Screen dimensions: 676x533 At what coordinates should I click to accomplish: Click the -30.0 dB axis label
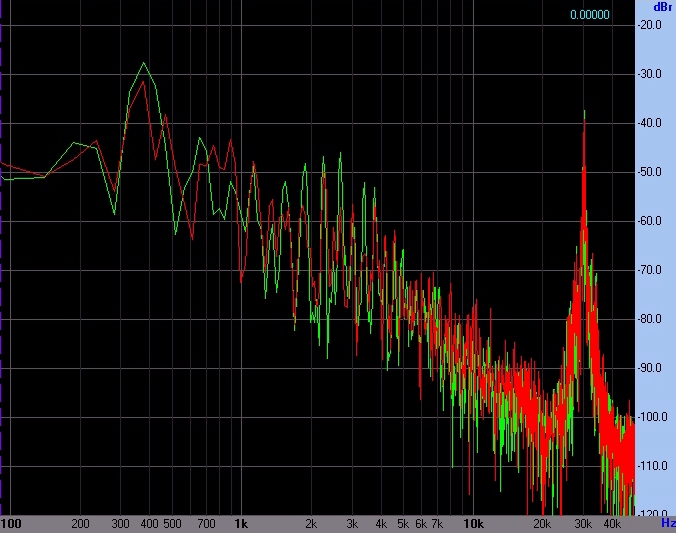pos(649,74)
